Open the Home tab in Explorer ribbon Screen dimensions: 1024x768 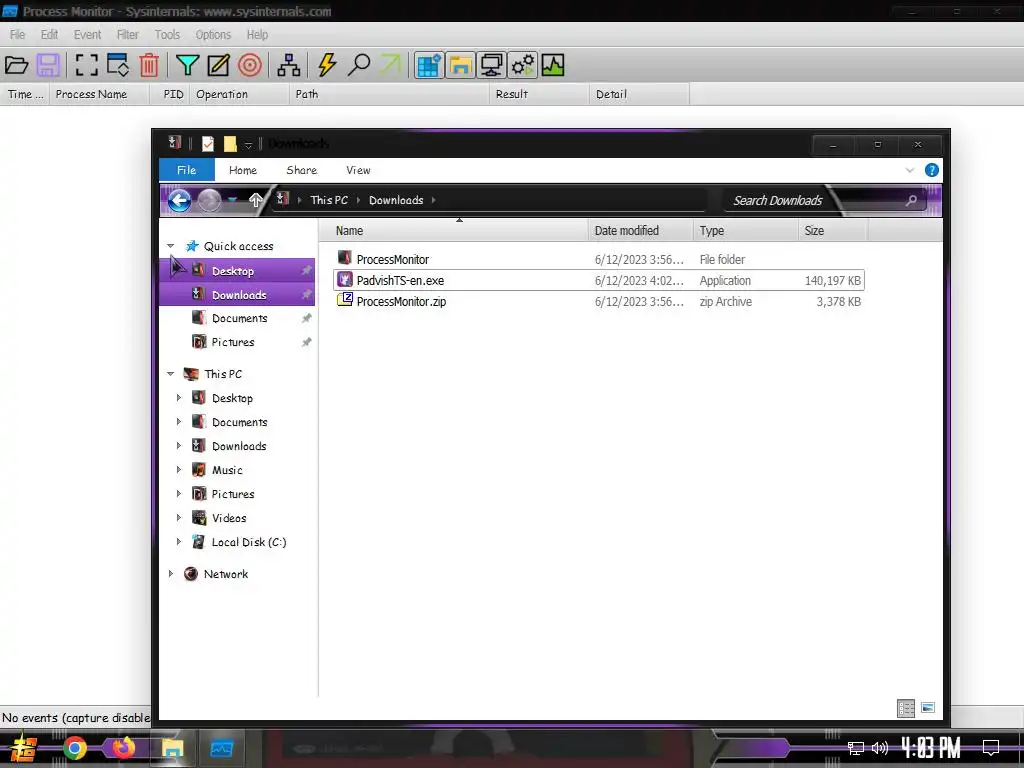[243, 170]
